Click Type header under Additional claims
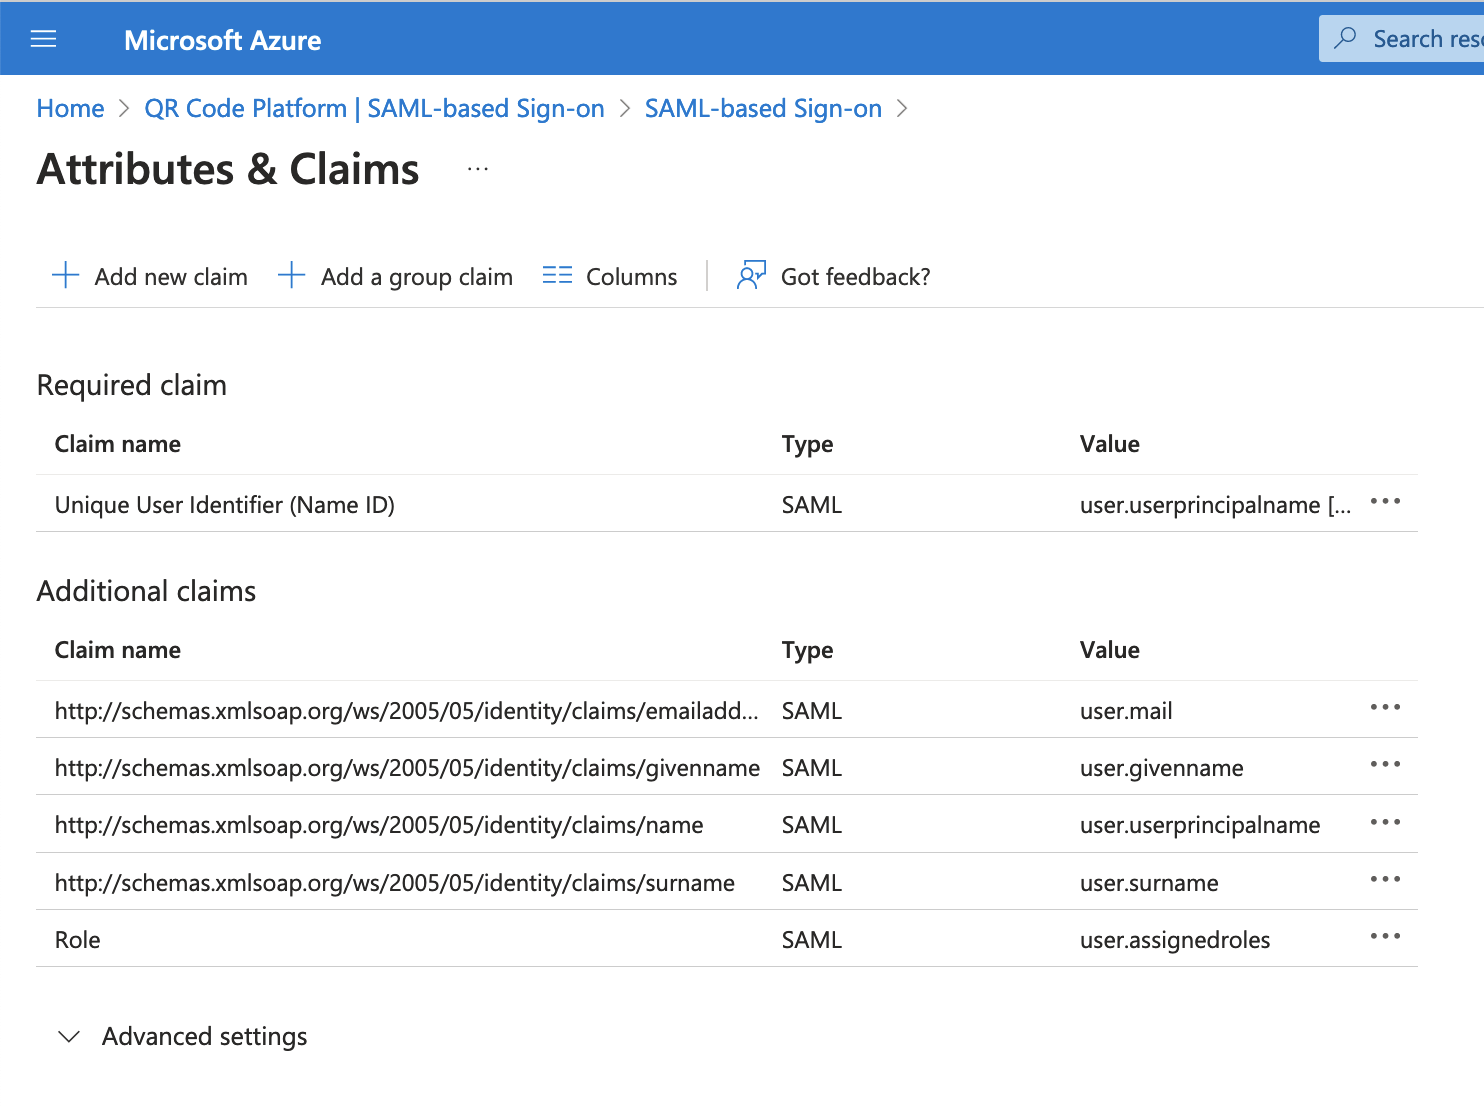This screenshot has height=1106, width=1484. click(808, 650)
